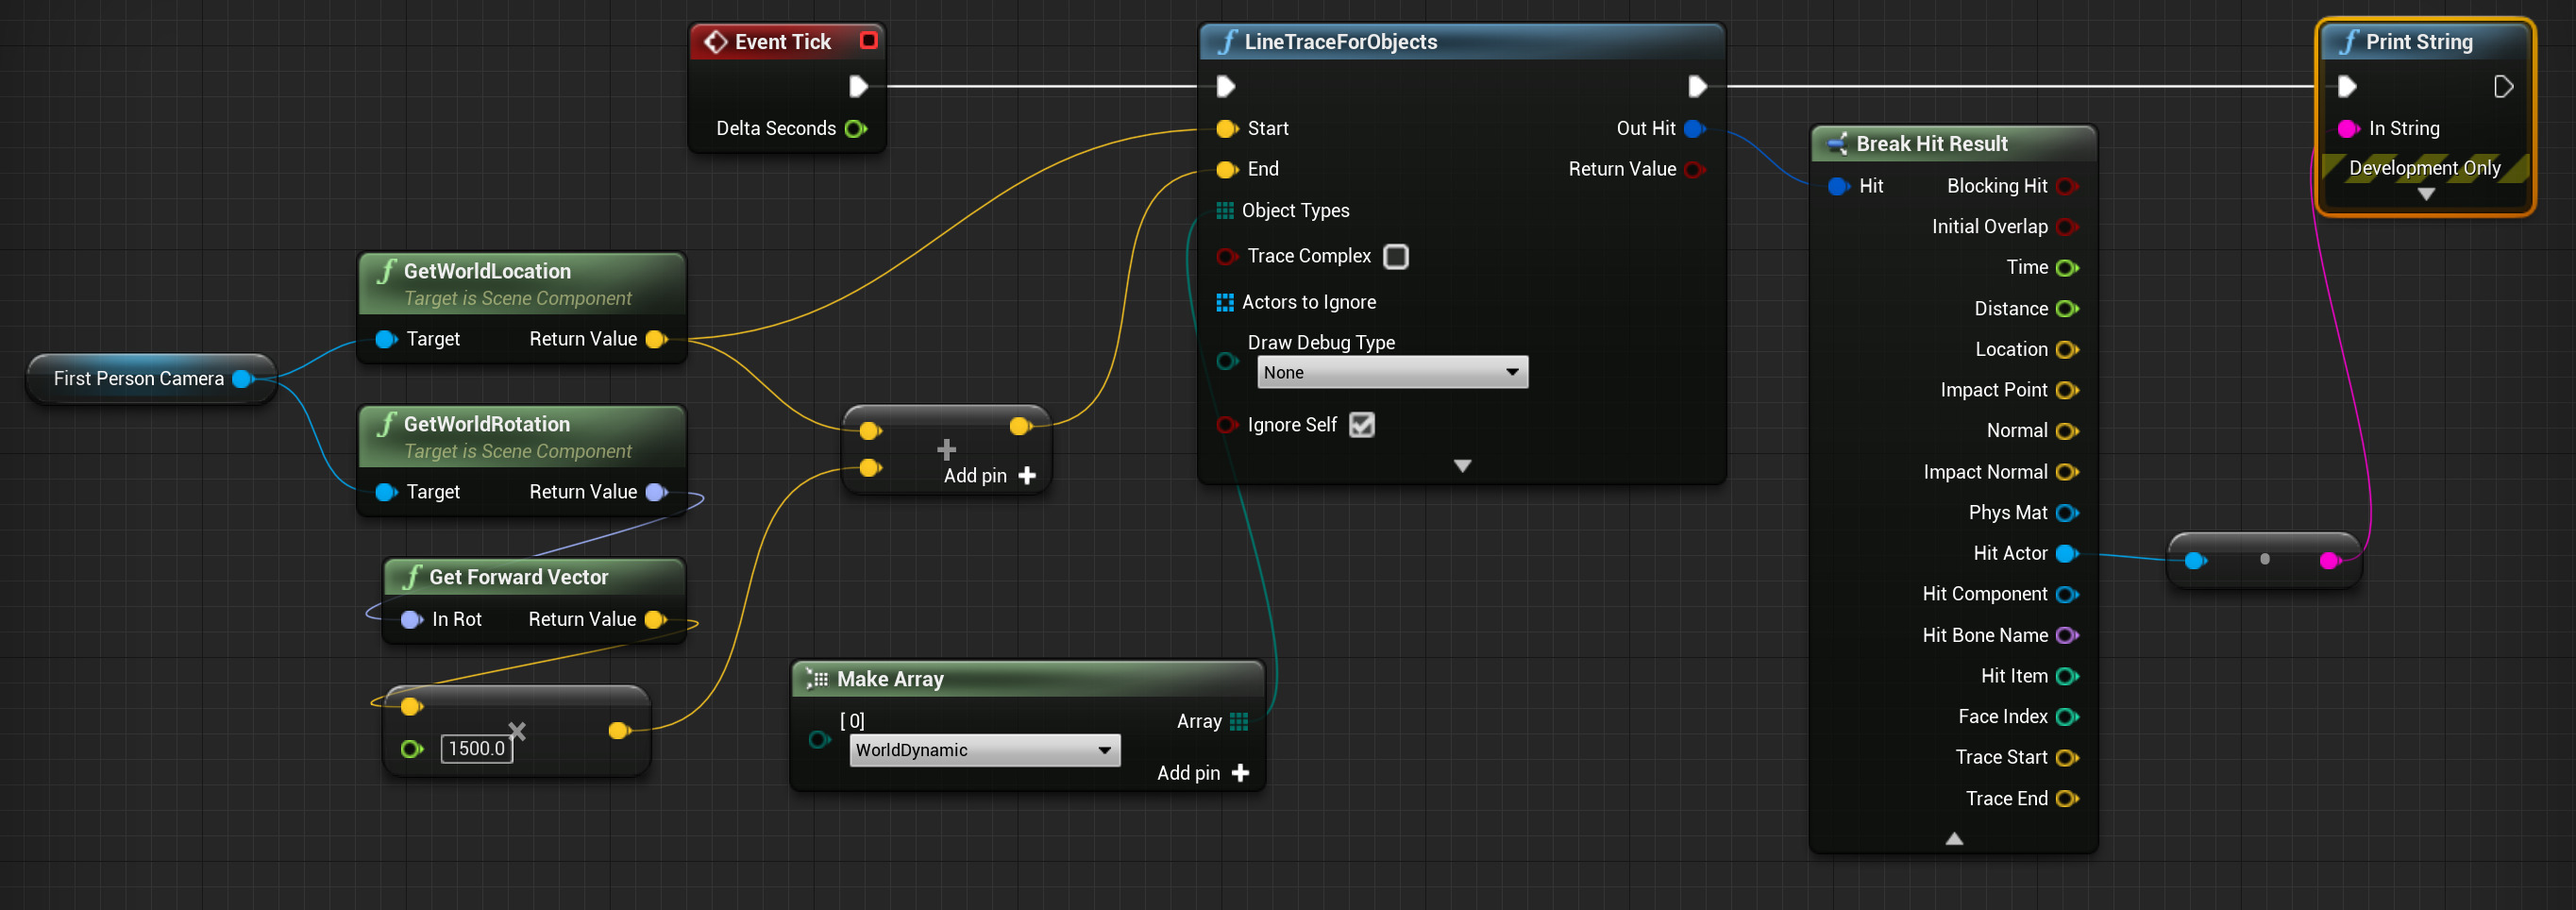Open the WorldDynamic object type dropdown

[984, 750]
